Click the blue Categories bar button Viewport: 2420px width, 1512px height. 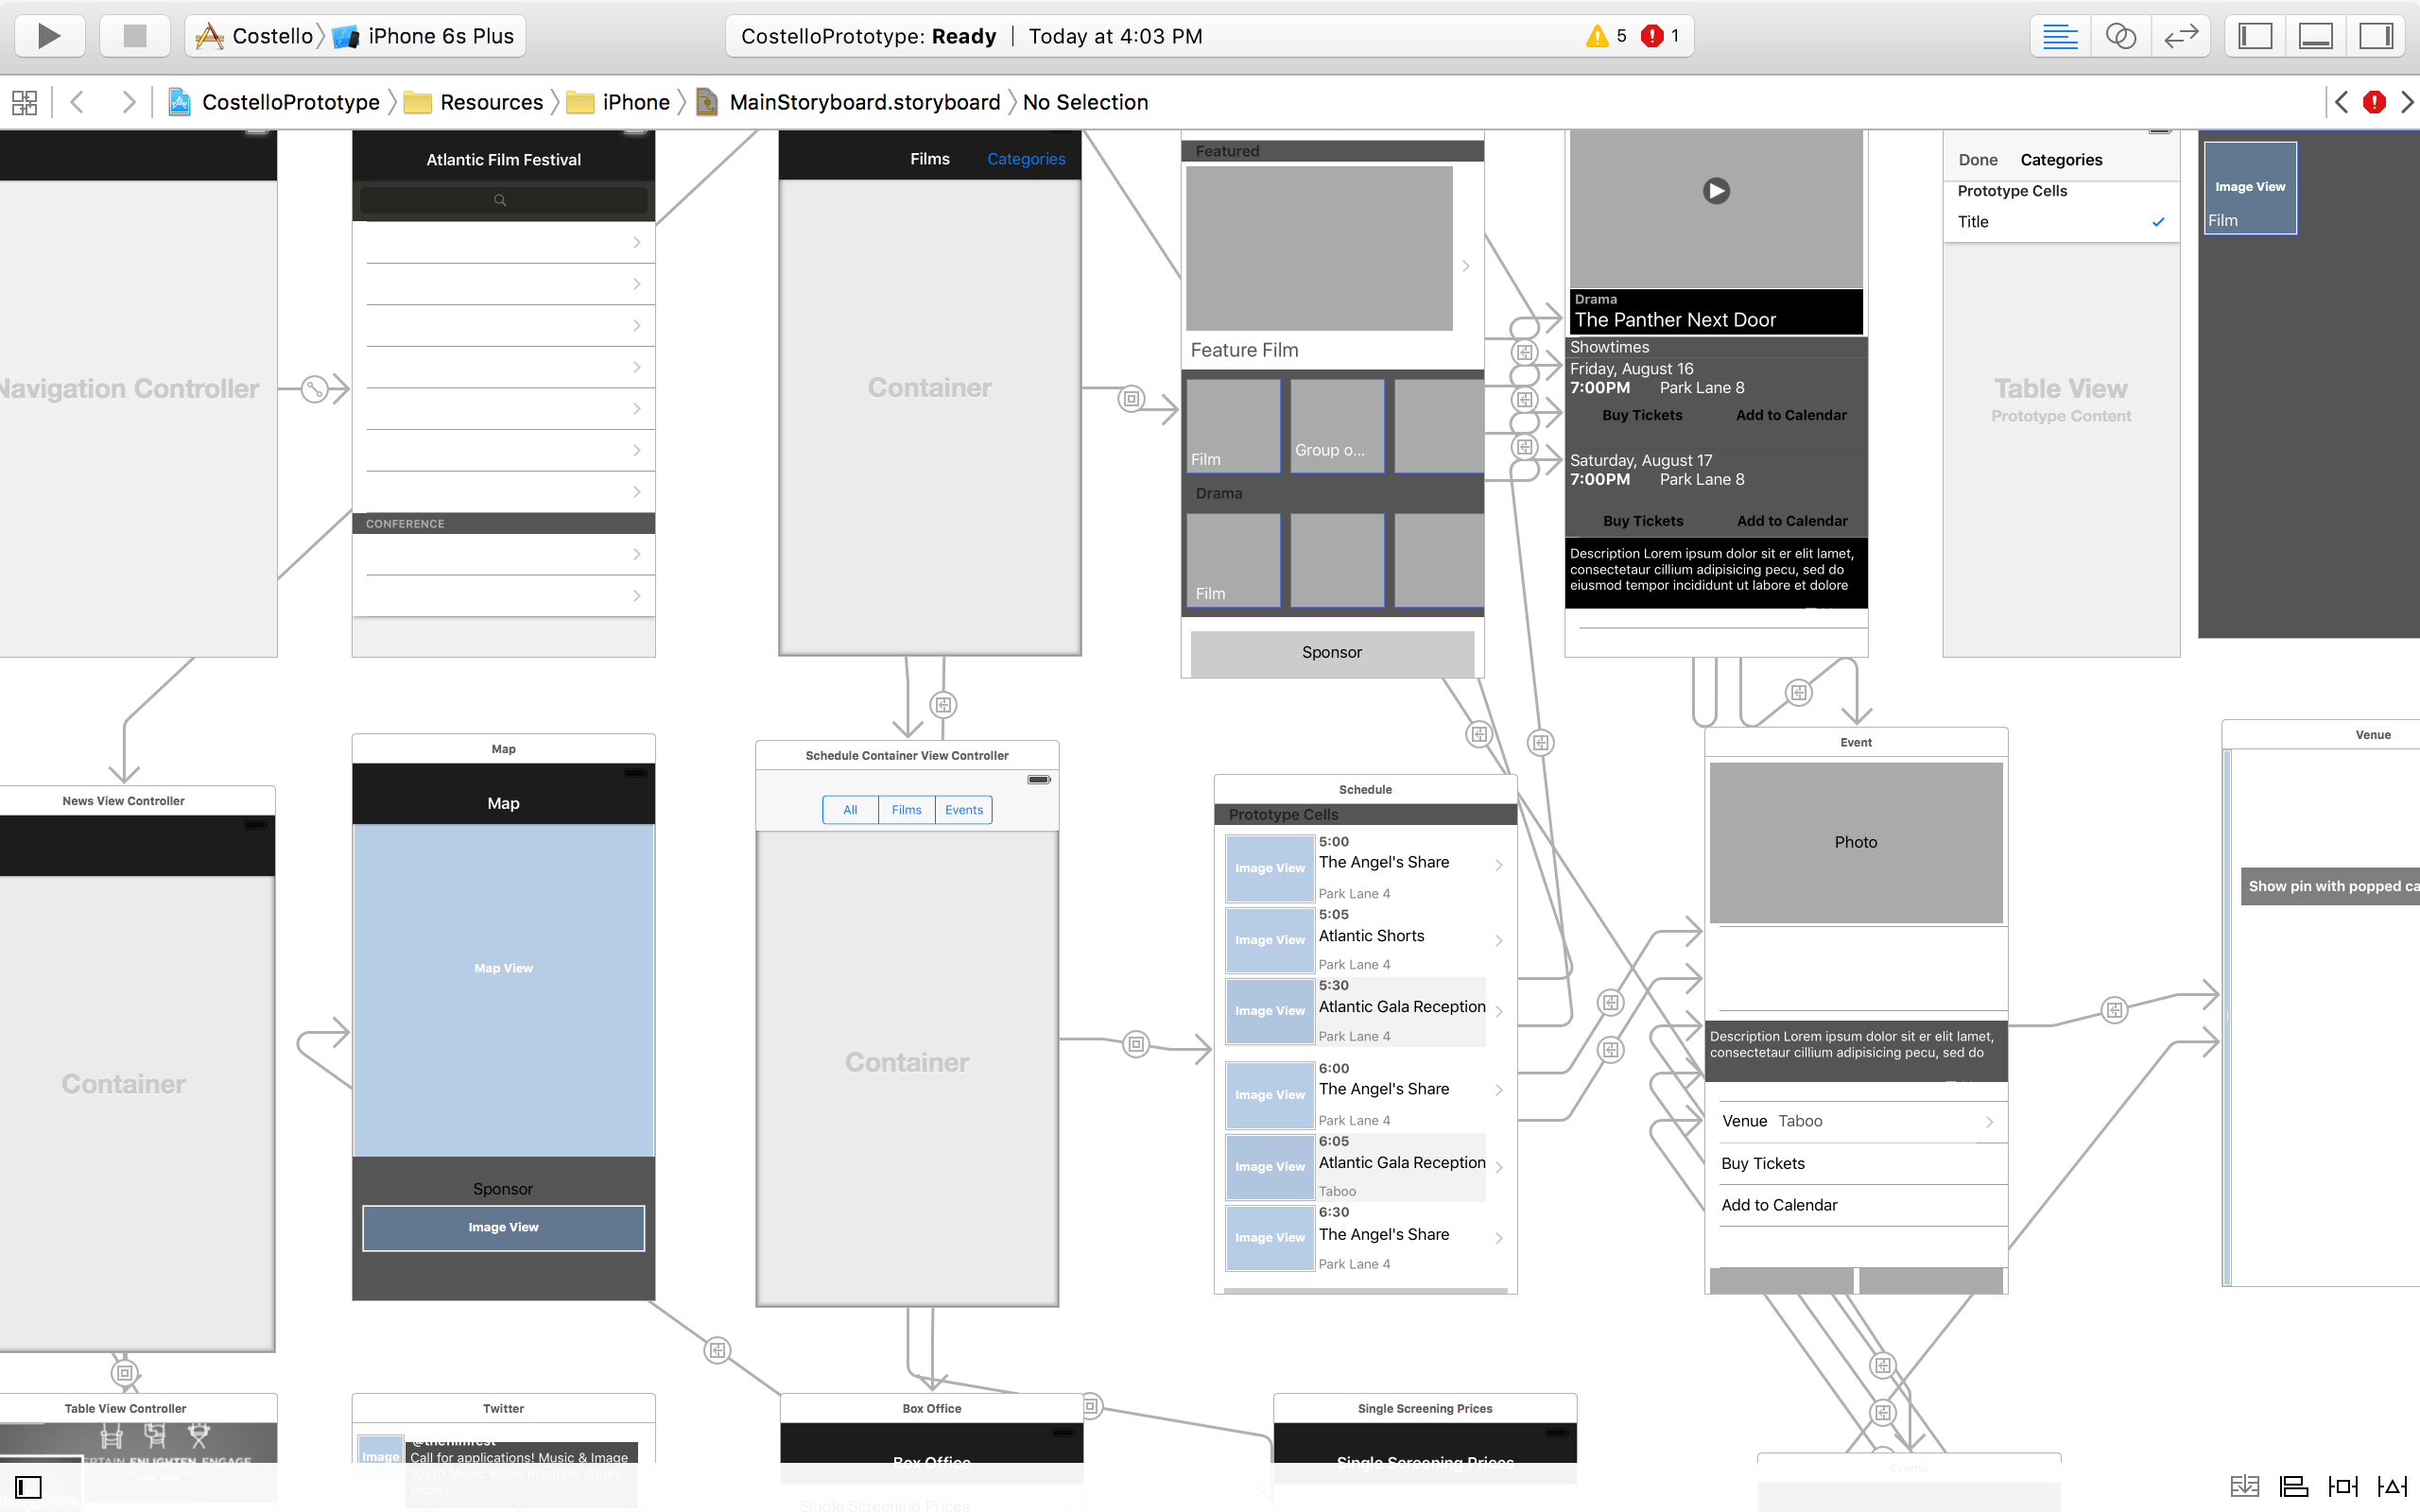tap(1026, 159)
